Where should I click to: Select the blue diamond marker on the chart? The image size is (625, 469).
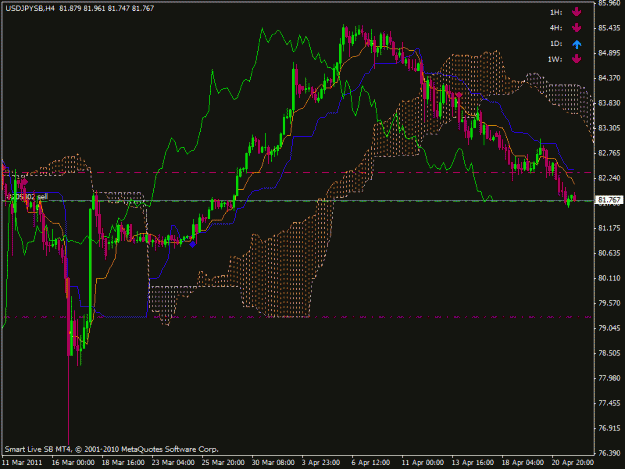pos(193,244)
